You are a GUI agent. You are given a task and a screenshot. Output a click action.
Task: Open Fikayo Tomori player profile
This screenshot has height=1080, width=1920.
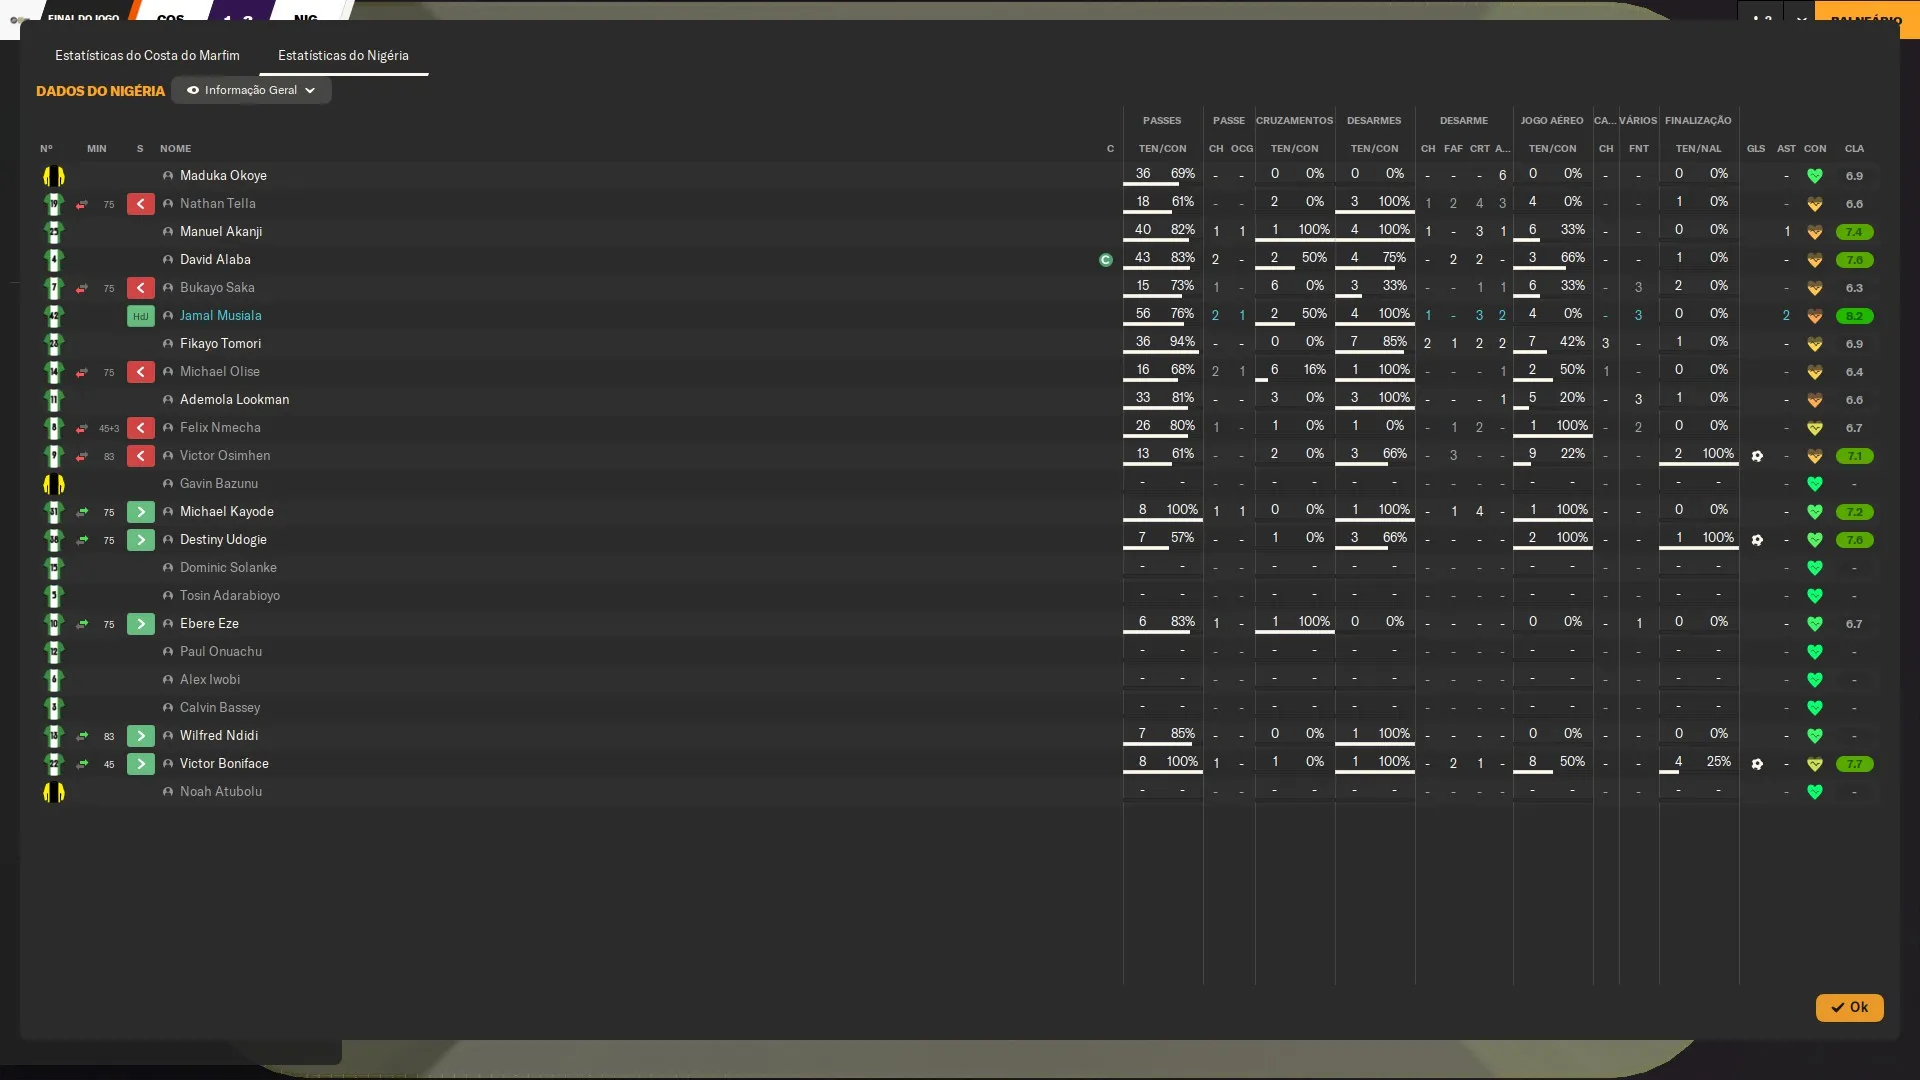(220, 343)
